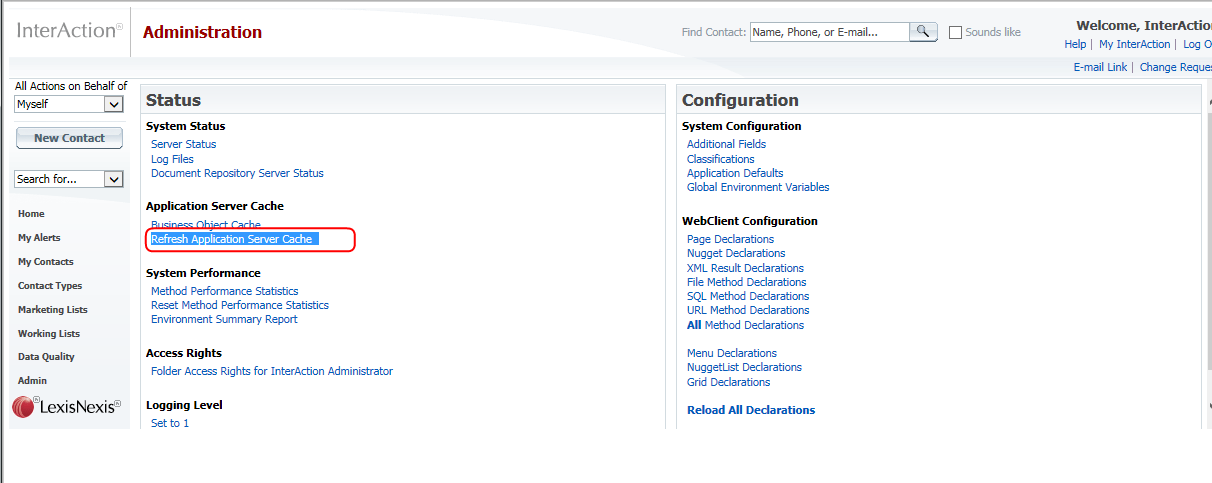The width and height of the screenshot is (1212, 483).
Task: Set logging level via Set to 1
Action: coord(170,424)
